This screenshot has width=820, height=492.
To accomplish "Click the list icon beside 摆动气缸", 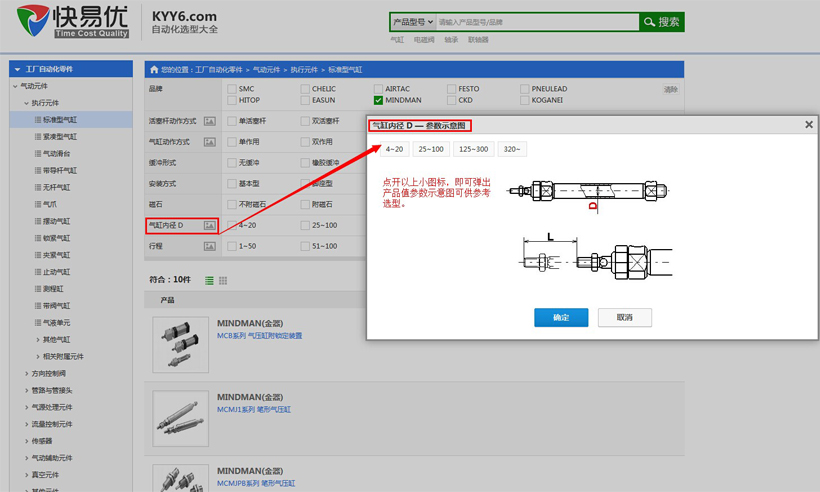I will pyautogui.click(x=38, y=221).
